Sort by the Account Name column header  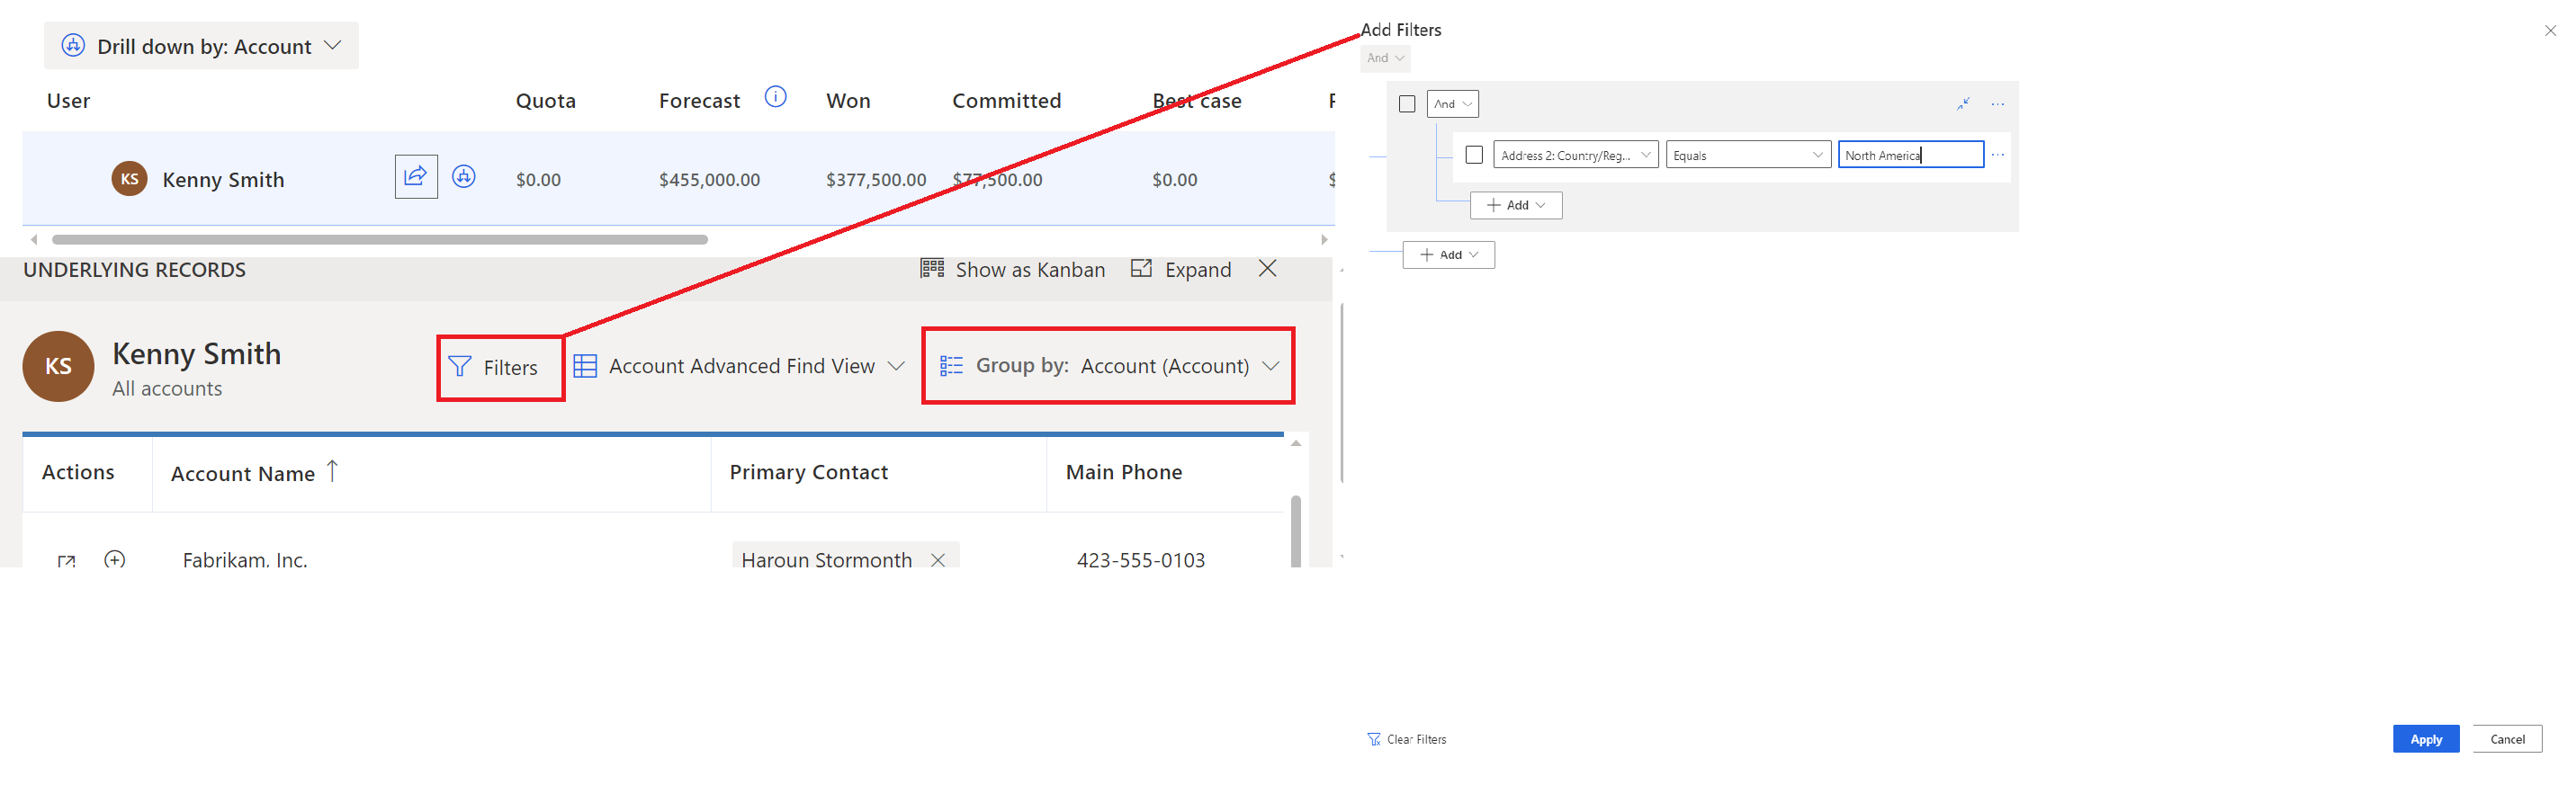pyautogui.click(x=243, y=474)
